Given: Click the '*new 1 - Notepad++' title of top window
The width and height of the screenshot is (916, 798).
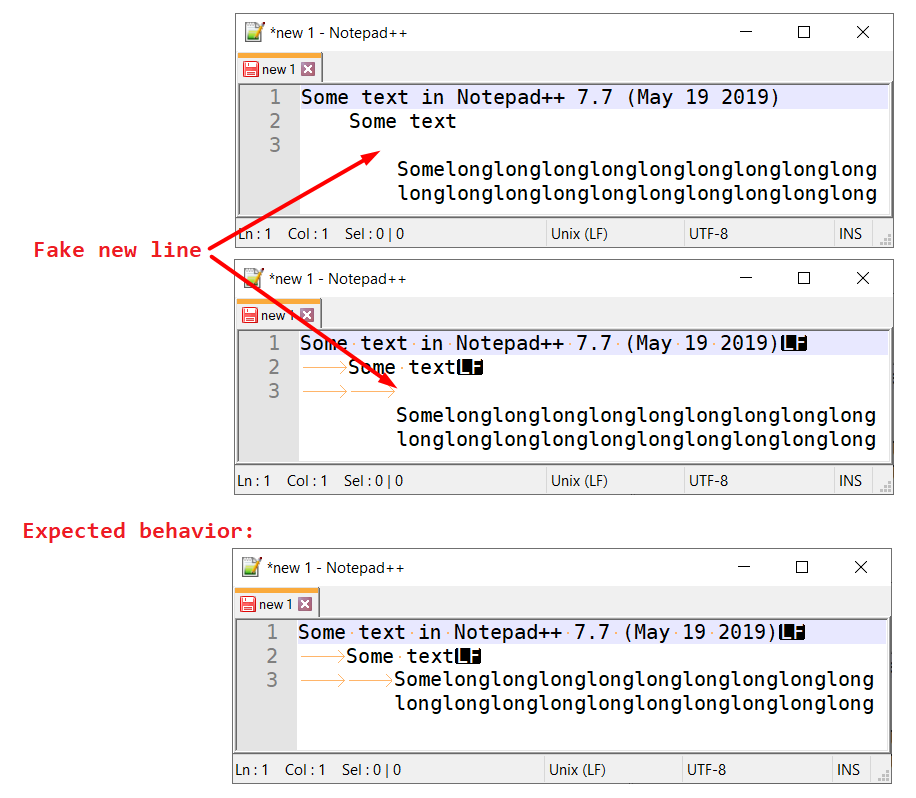Looking at the screenshot, I should pos(338,33).
